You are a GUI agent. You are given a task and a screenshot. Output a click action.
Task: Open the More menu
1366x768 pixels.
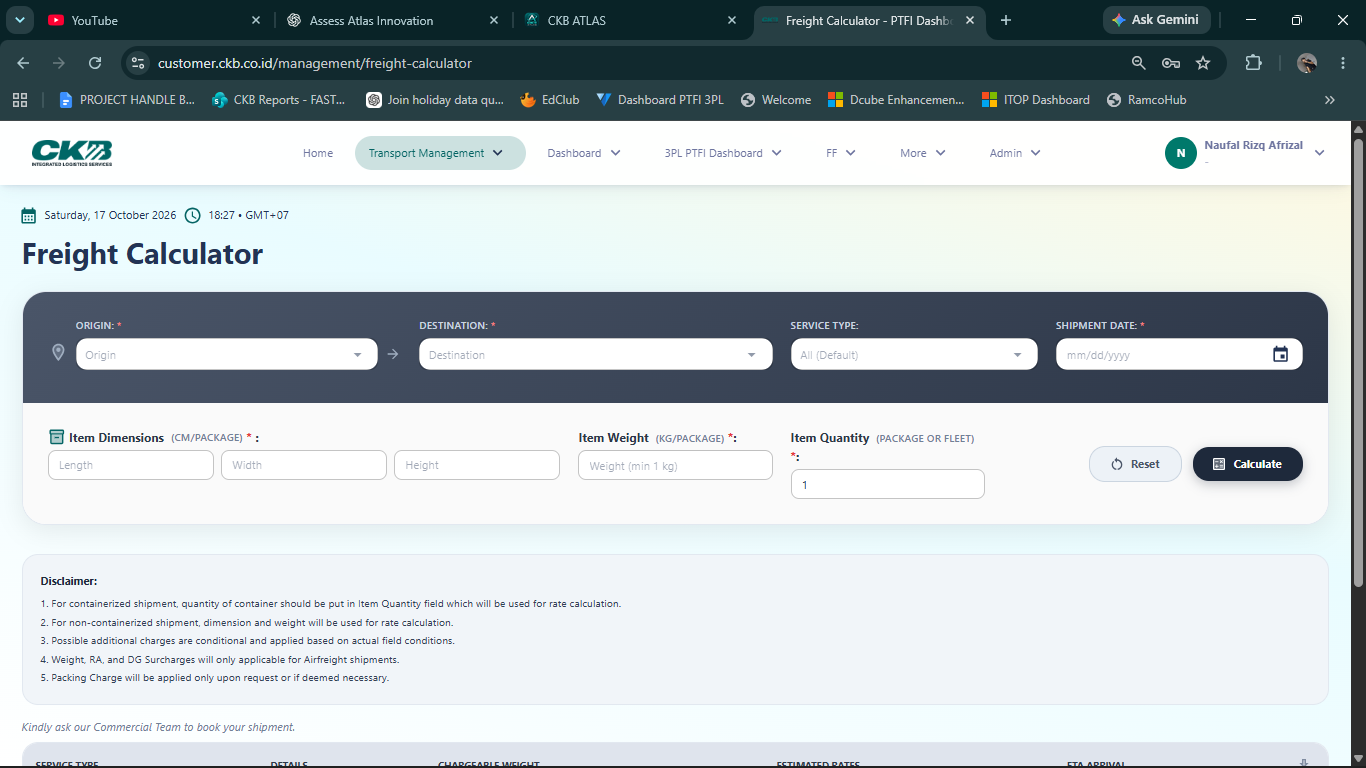(x=923, y=153)
